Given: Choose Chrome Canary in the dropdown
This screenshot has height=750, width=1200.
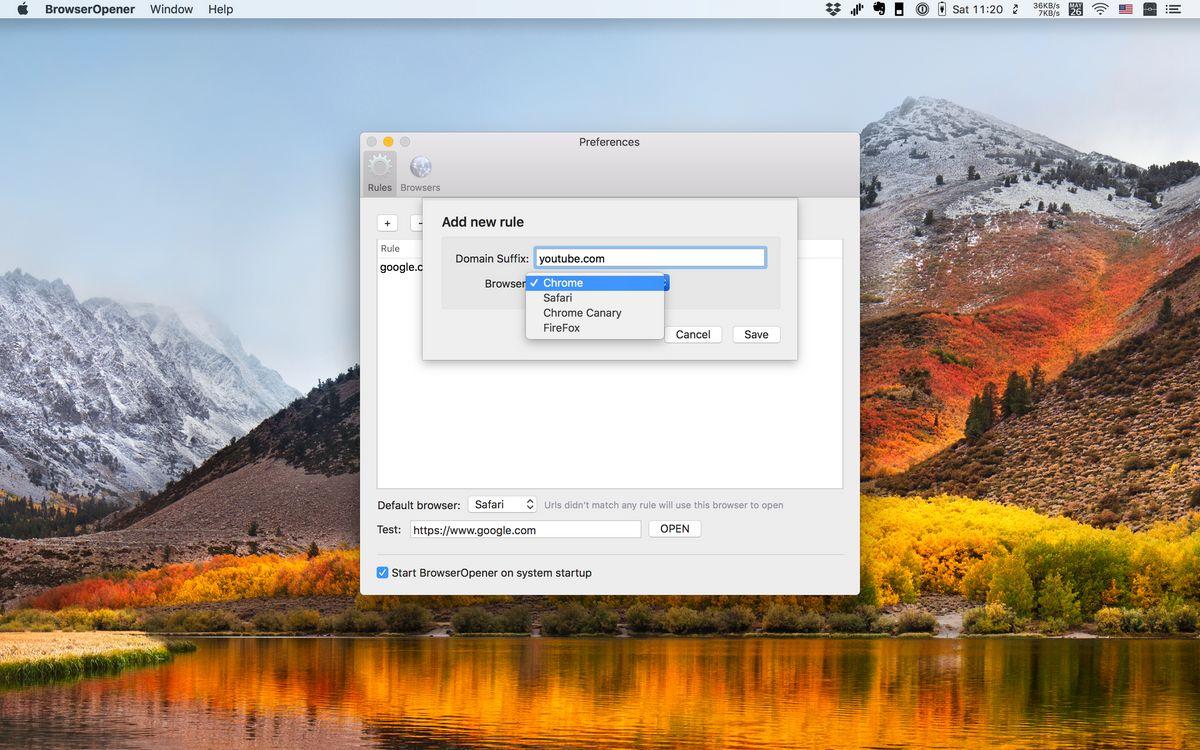Looking at the screenshot, I should (x=582, y=313).
